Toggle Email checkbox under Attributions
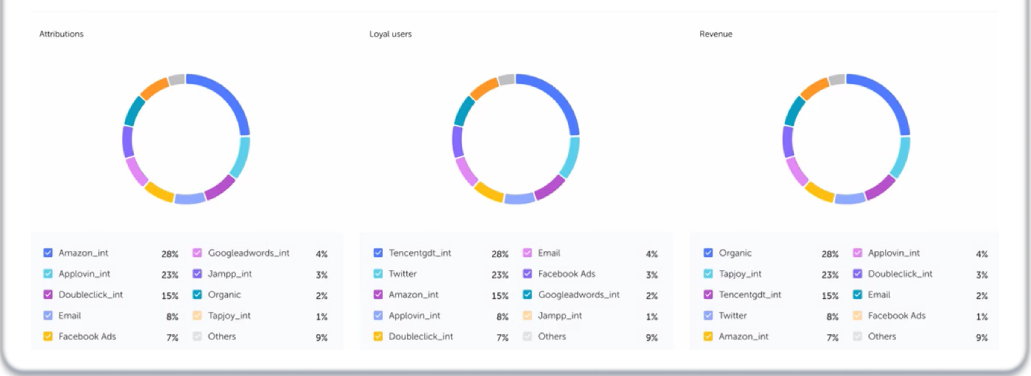Screen dimensions: 1031x376 click(48, 316)
